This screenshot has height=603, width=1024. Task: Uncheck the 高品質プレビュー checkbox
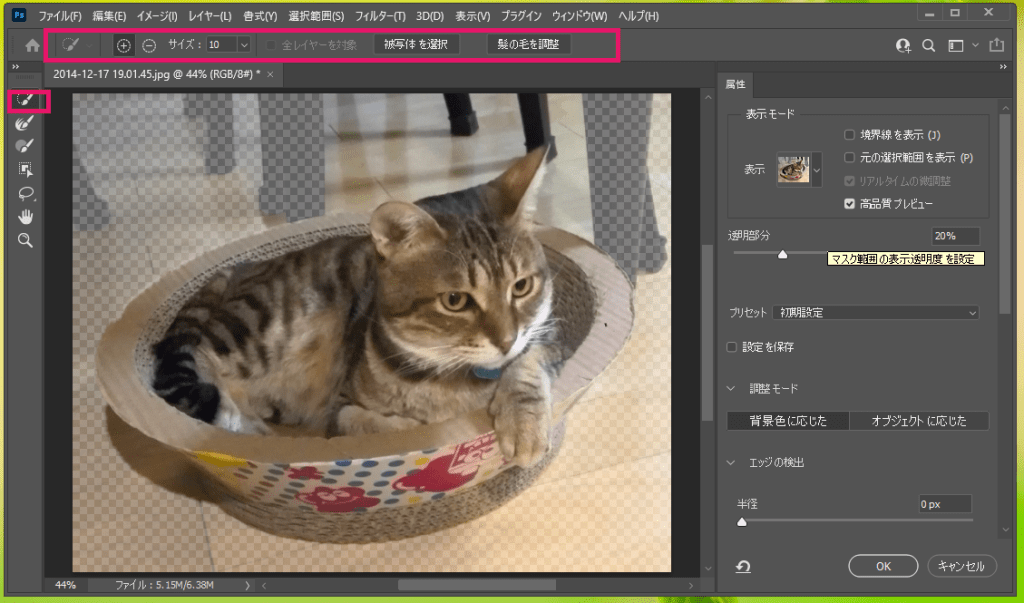point(849,204)
